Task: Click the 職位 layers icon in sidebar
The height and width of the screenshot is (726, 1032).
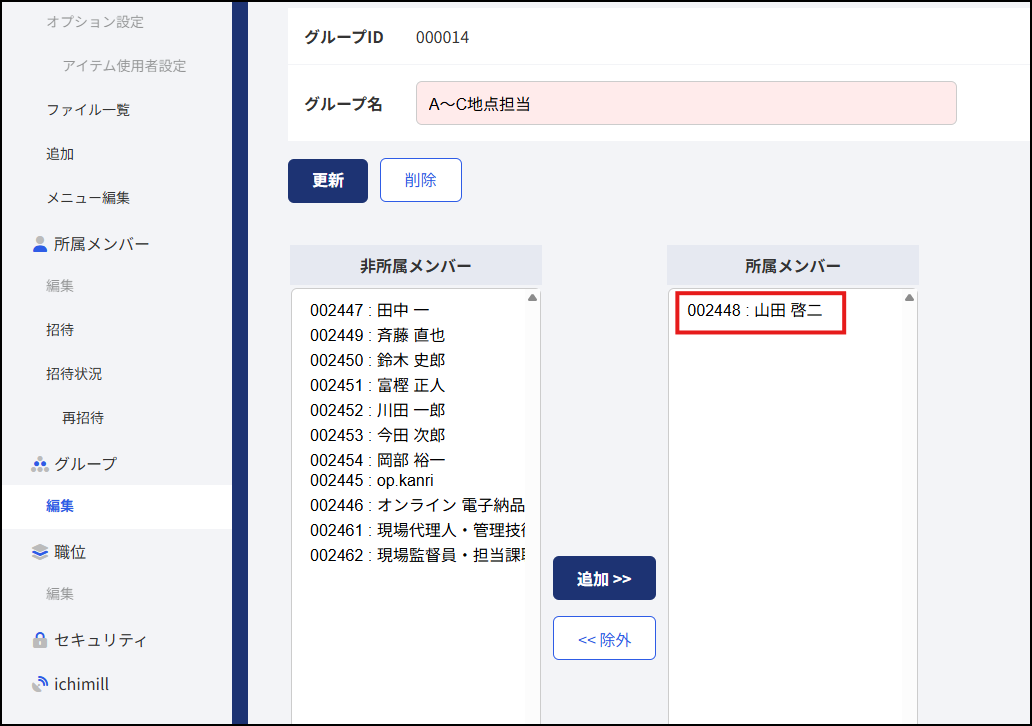Action: click(x=39, y=552)
